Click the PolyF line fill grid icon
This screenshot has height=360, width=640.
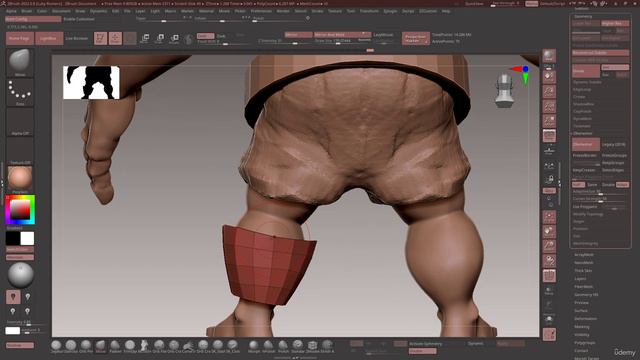point(549,276)
